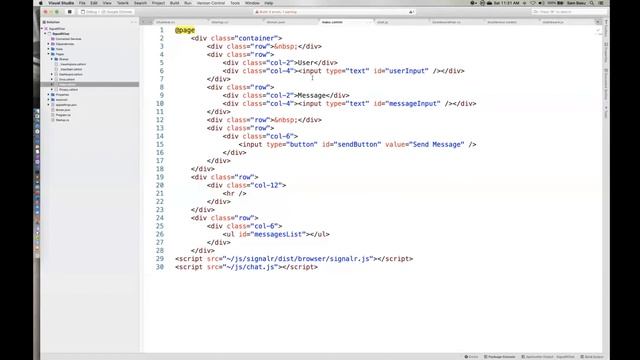
Task: Click the highlighted @page directive on line 1
Action: click(185, 30)
